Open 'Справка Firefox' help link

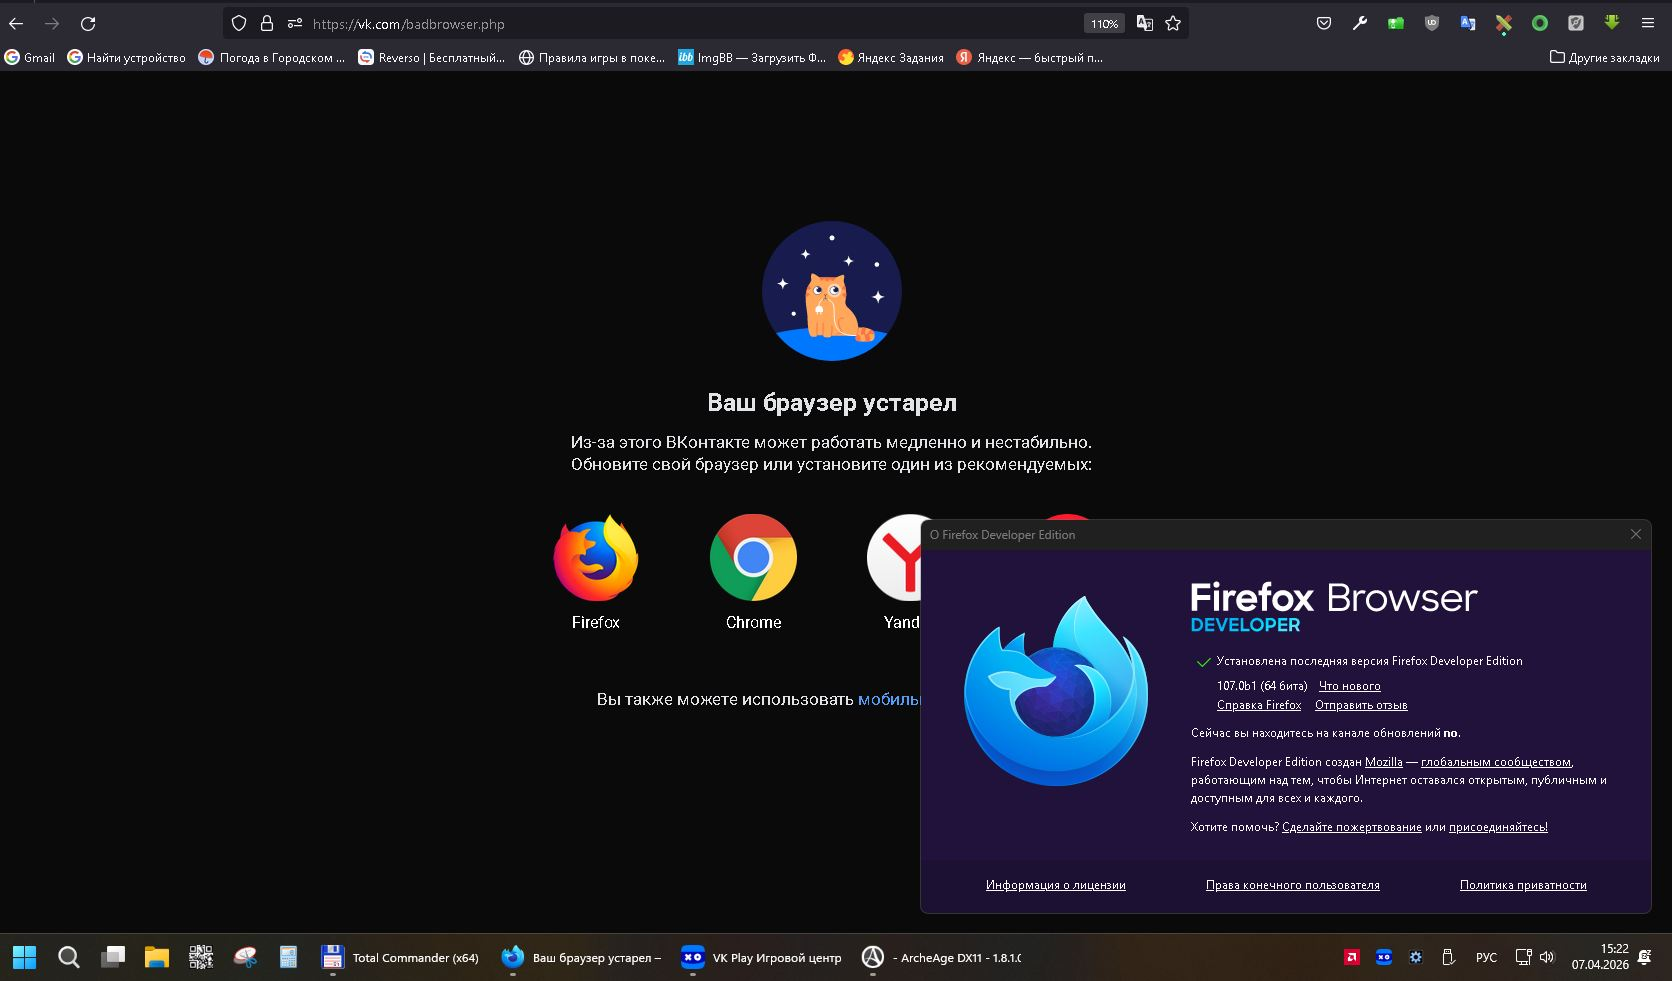click(1259, 705)
